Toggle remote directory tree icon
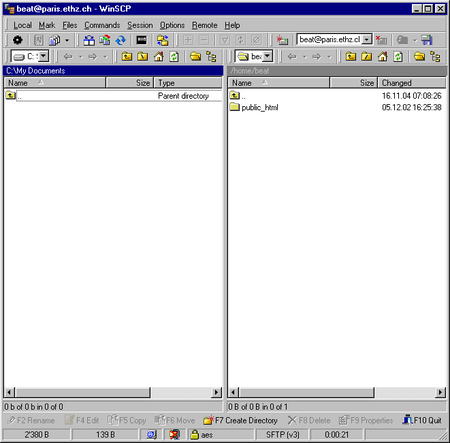 point(435,57)
